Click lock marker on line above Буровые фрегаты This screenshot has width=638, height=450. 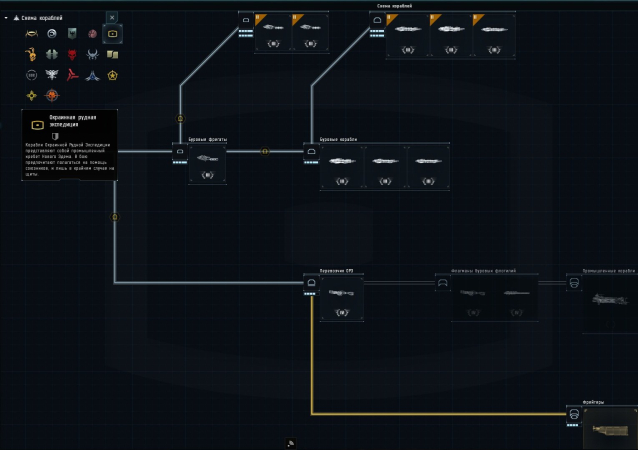180,119
